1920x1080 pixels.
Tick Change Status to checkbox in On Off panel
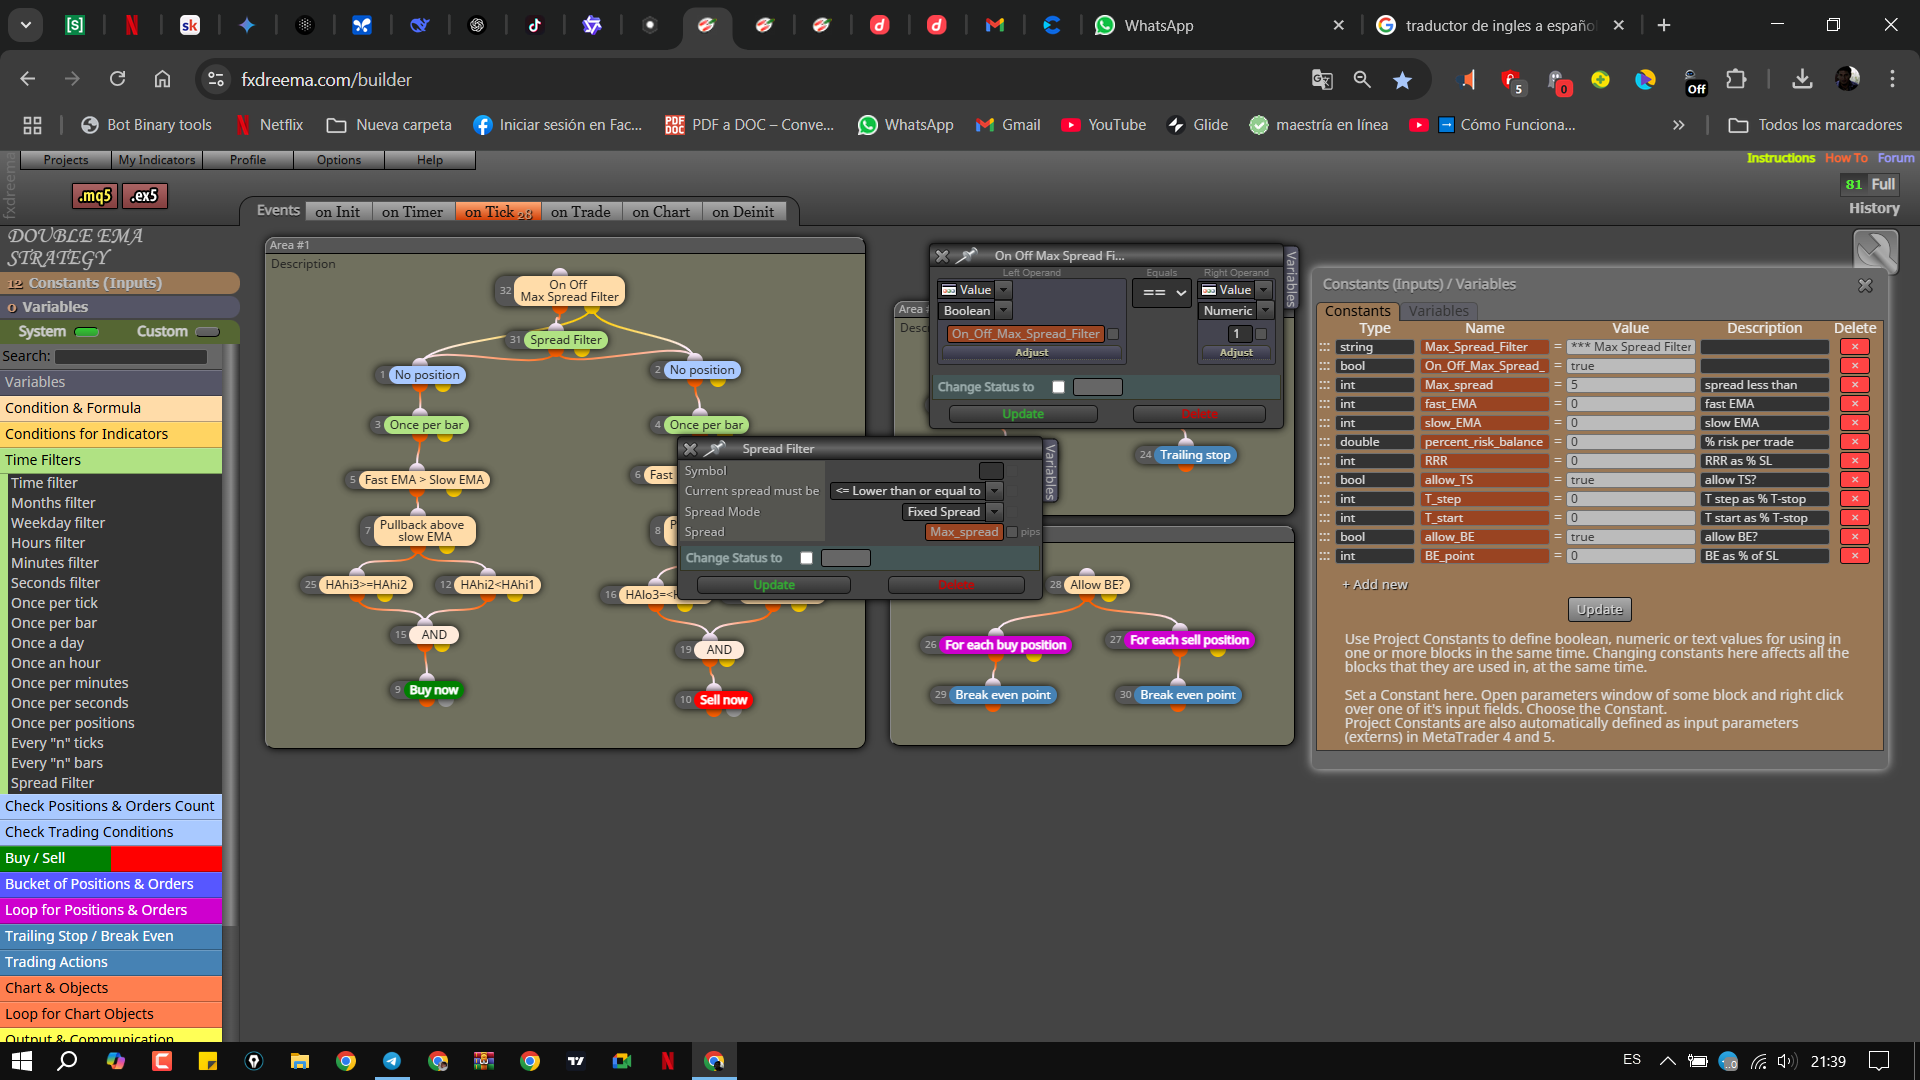[1059, 387]
